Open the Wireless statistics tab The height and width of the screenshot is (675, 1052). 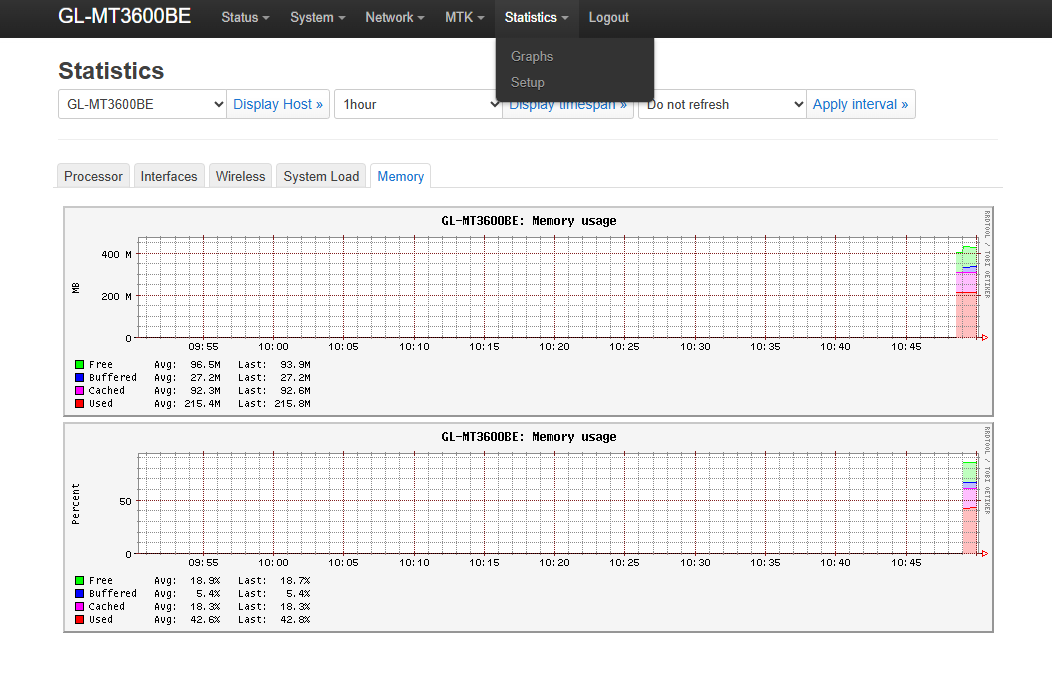[x=240, y=176]
